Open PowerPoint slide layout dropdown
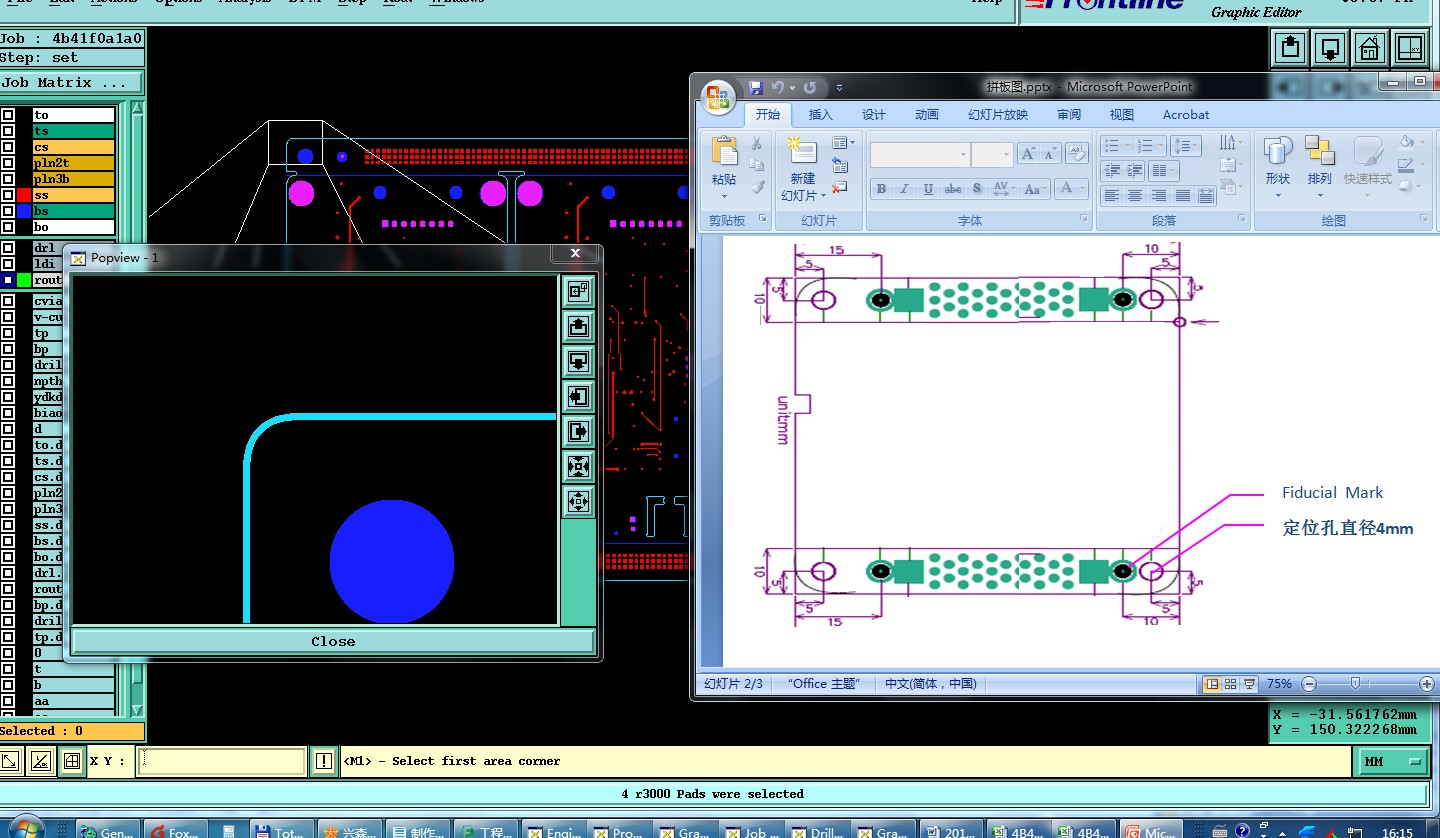 [x=843, y=144]
